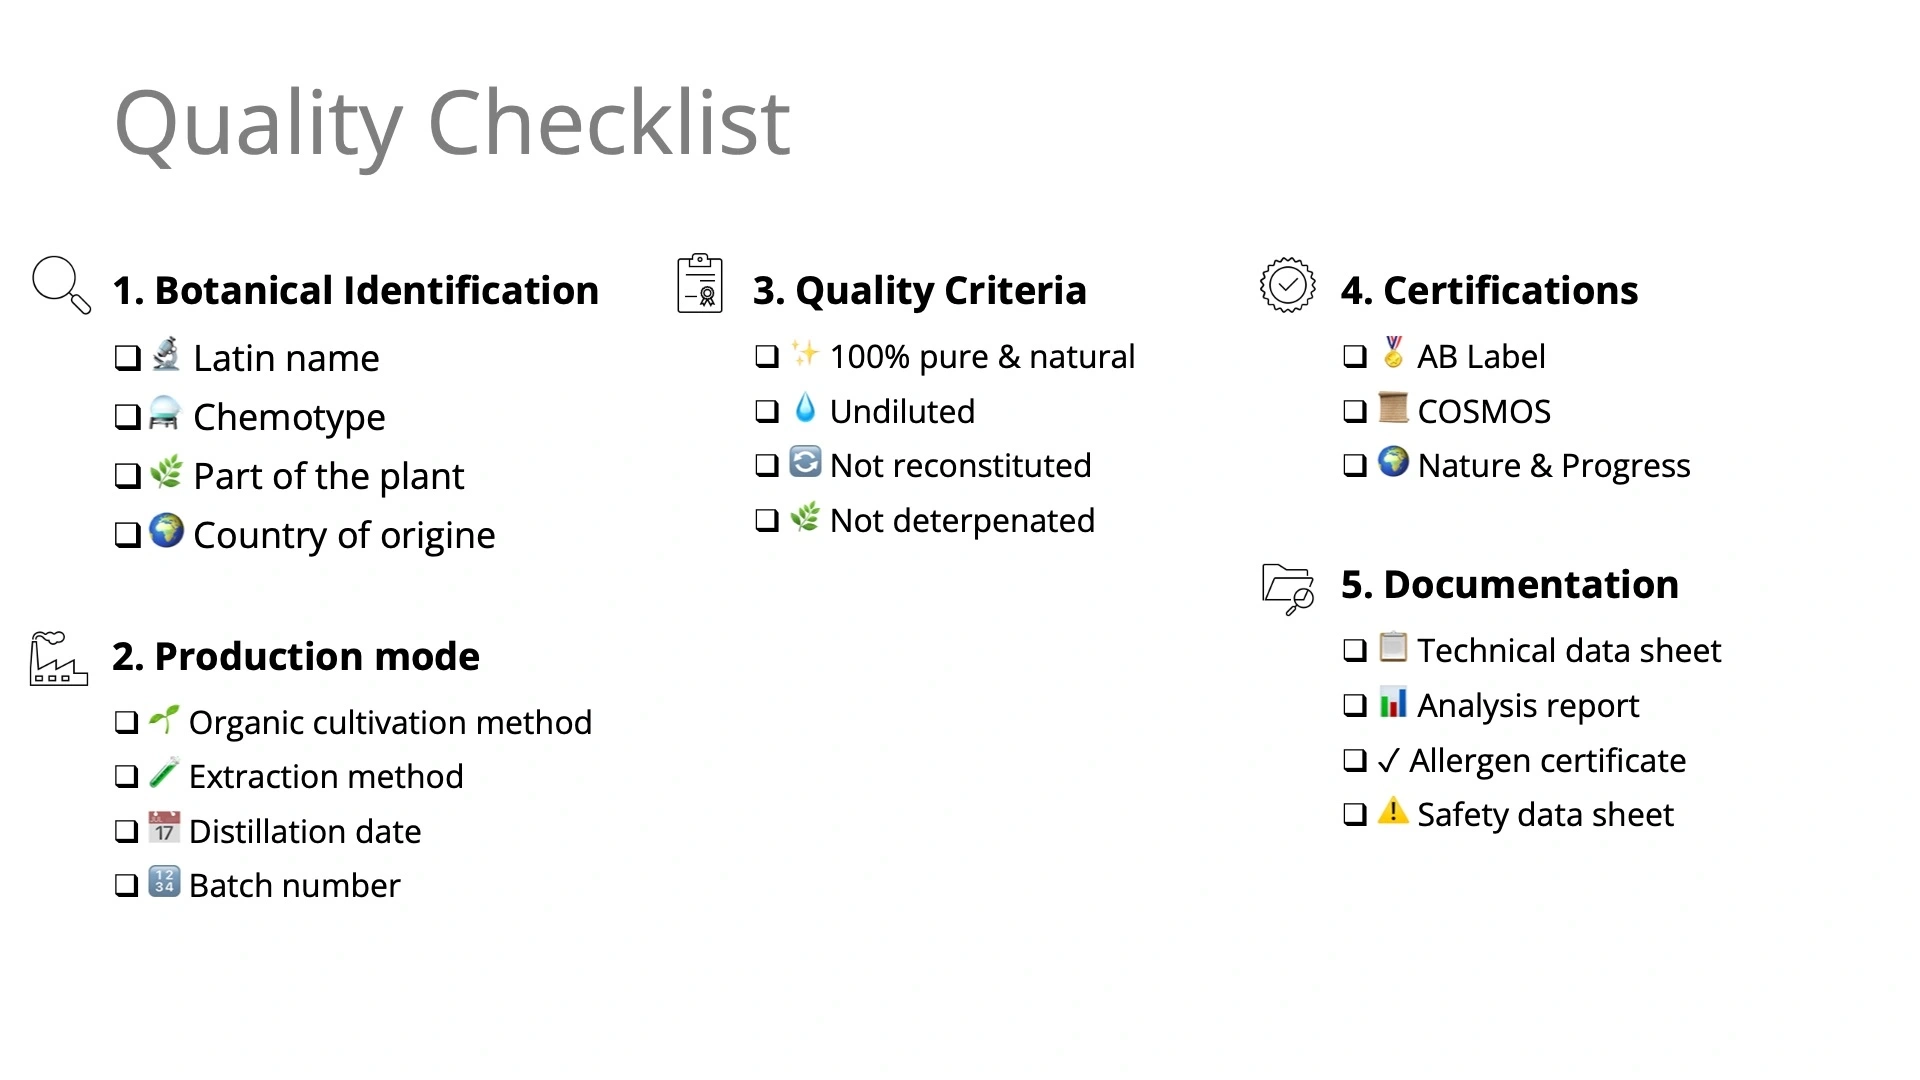Click the magnifying glass icon beside Botanical Identification
The width and height of the screenshot is (1920, 1080).
(x=61, y=285)
